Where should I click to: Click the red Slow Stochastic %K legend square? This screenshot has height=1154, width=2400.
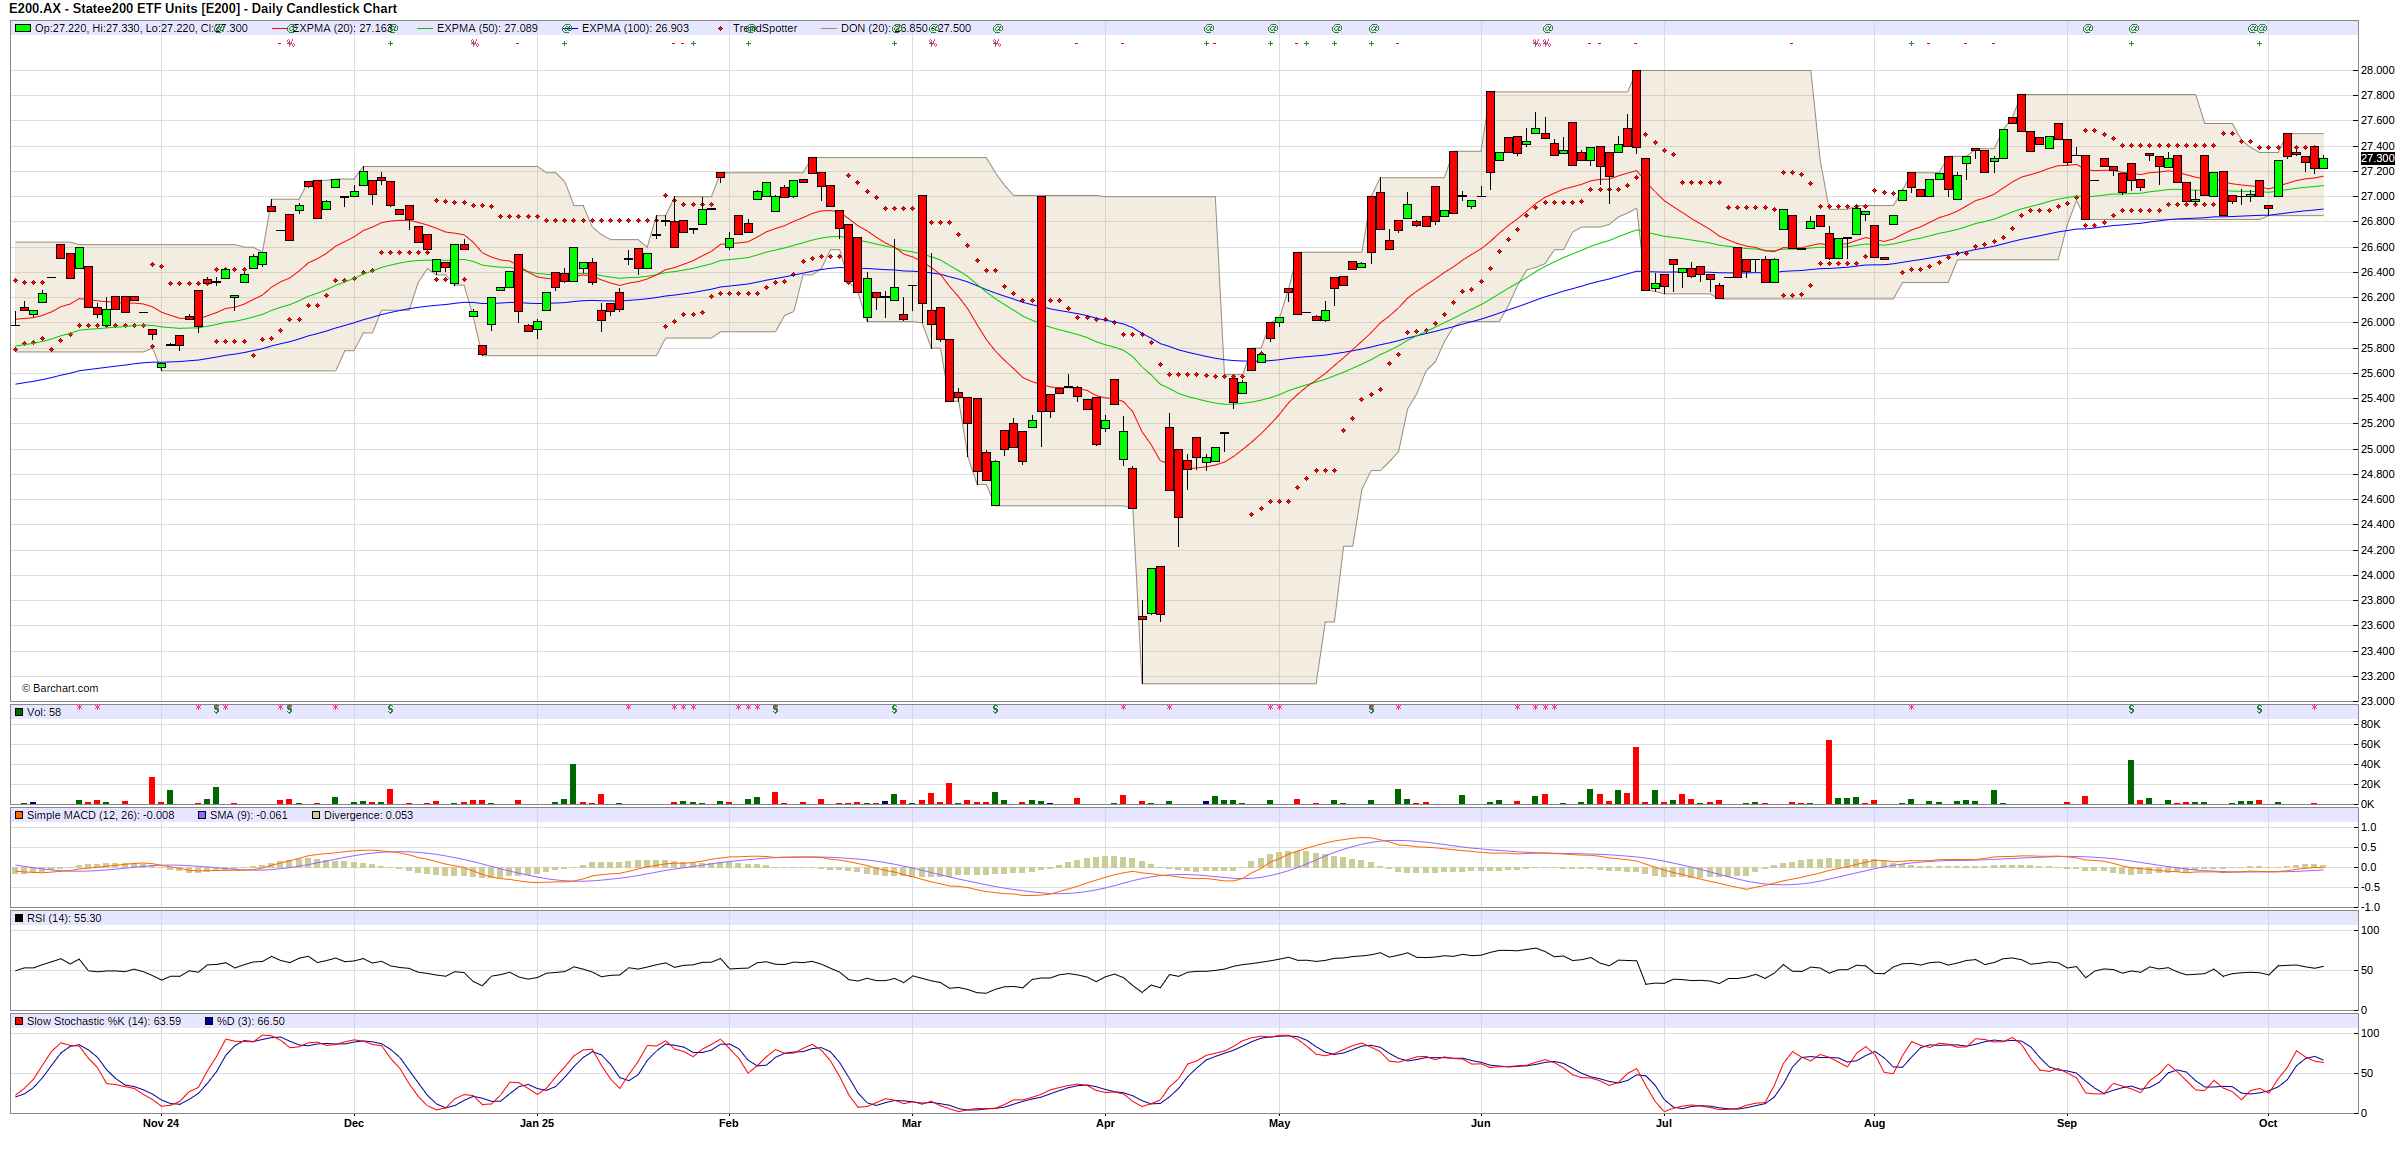pos(19,1021)
